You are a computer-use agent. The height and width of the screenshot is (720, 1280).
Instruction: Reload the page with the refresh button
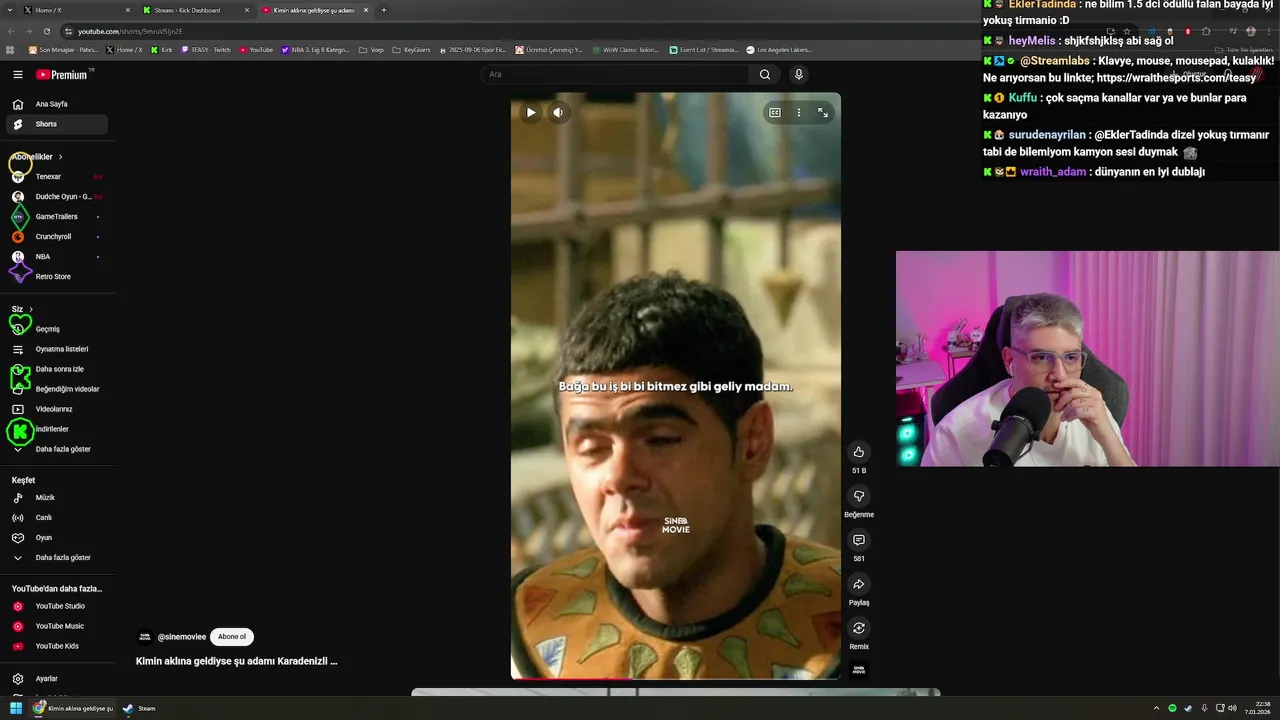pyautogui.click(x=47, y=31)
